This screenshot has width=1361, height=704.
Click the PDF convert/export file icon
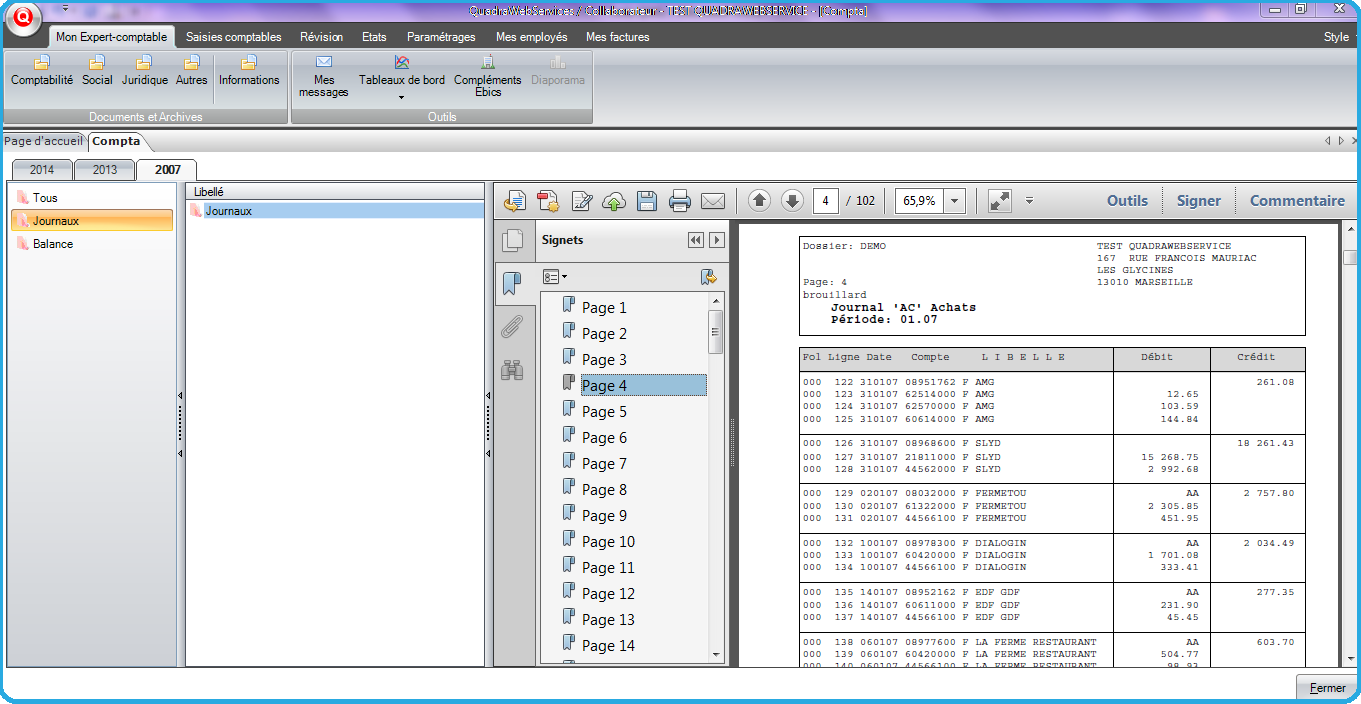click(514, 201)
